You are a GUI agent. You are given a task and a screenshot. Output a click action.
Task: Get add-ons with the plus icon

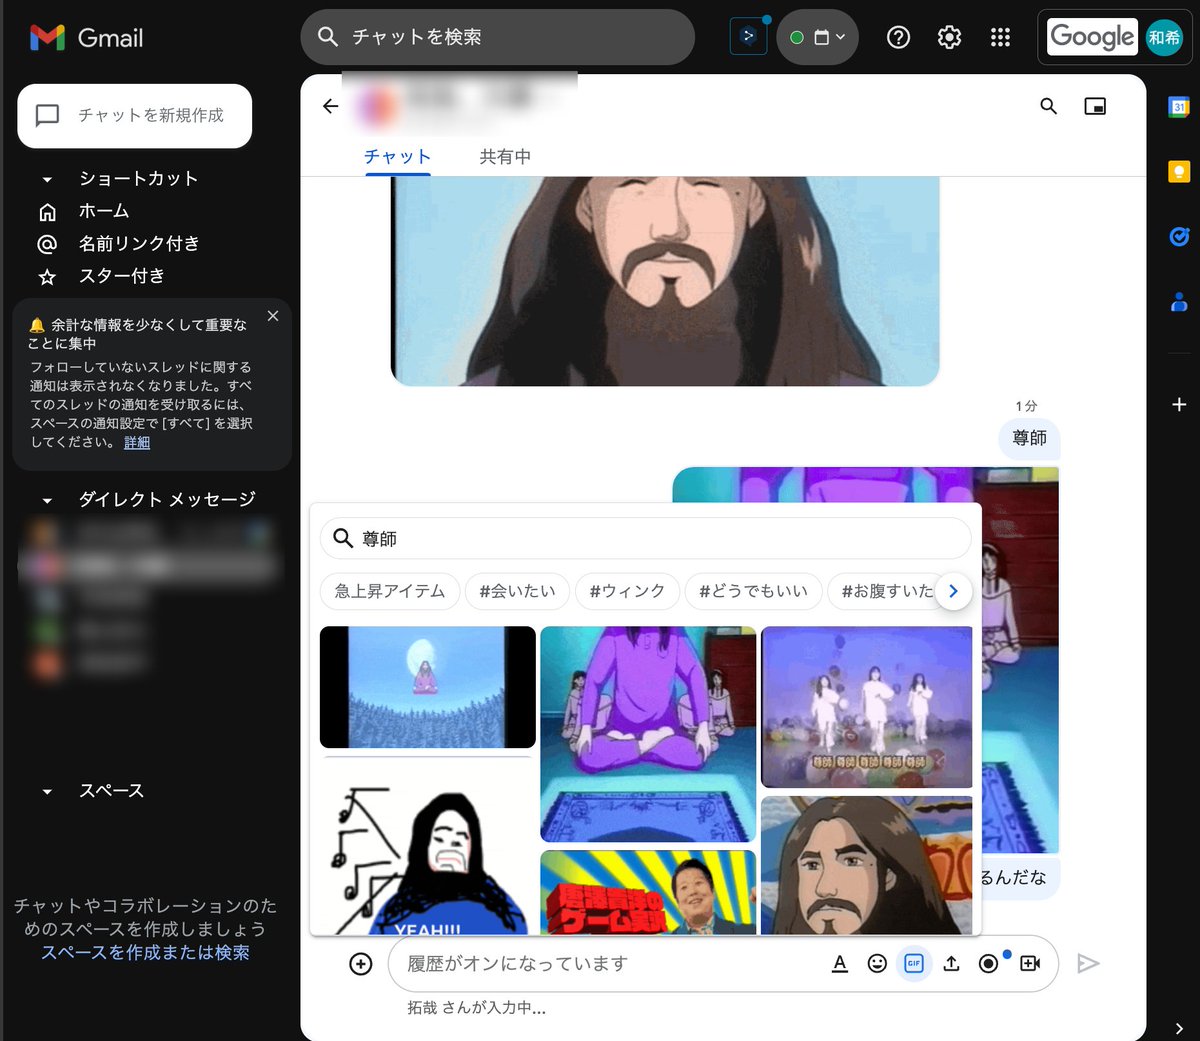pyautogui.click(x=1179, y=404)
